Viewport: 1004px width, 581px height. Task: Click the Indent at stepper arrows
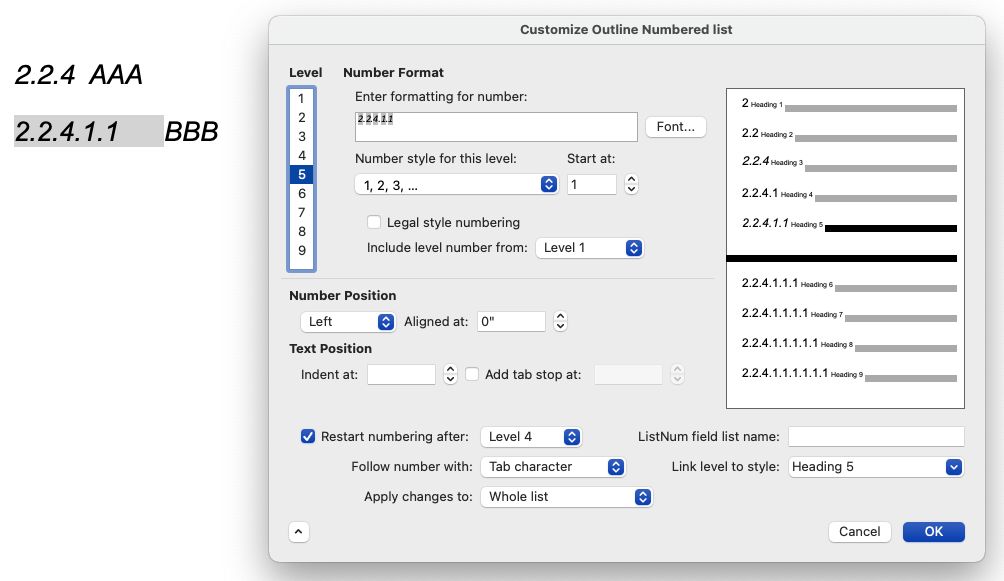451,374
